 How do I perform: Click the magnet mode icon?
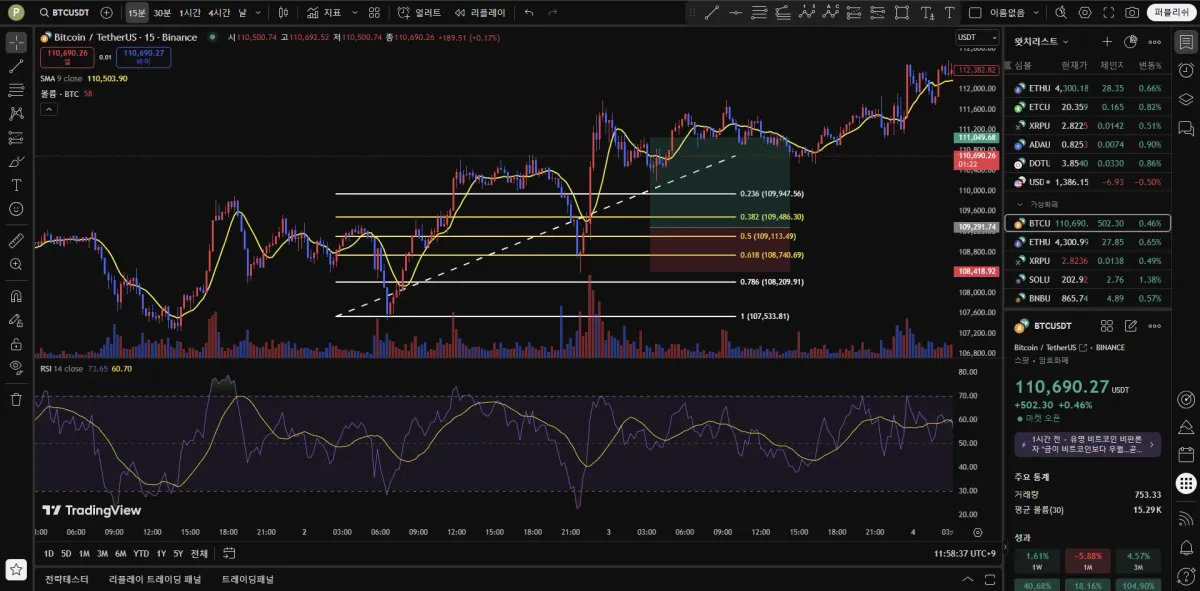(16, 296)
